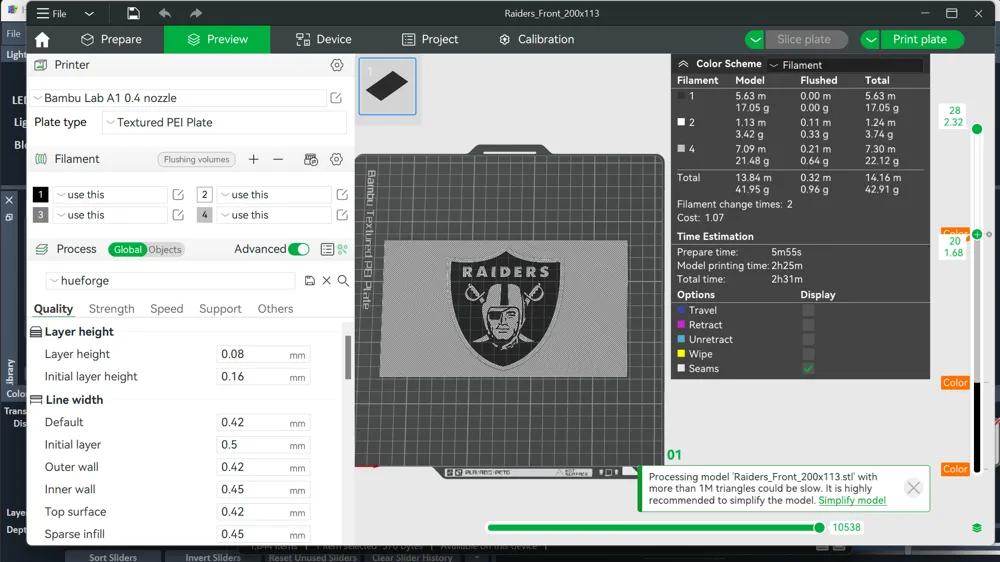Switch to the Project tab
Screen dimensions: 1000x562
(x=430, y=40)
